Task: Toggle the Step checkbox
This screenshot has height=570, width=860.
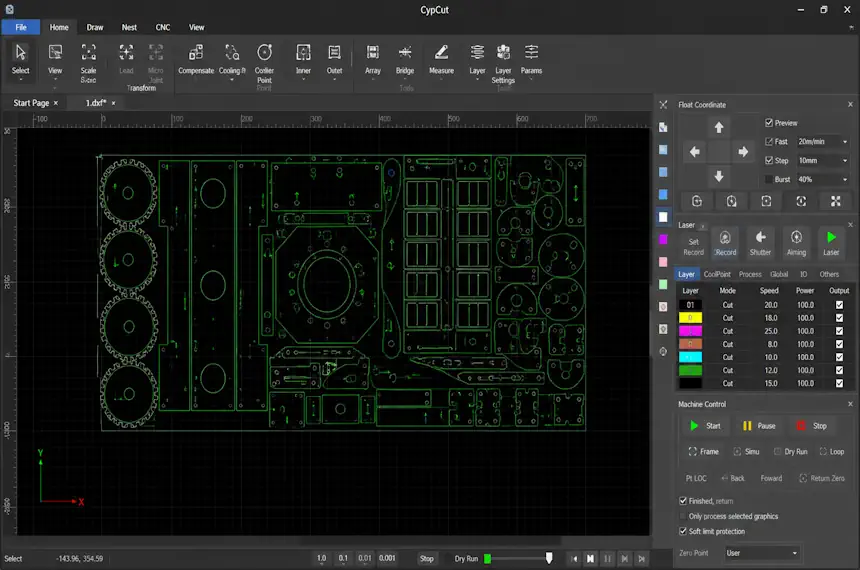Action: [769, 160]
